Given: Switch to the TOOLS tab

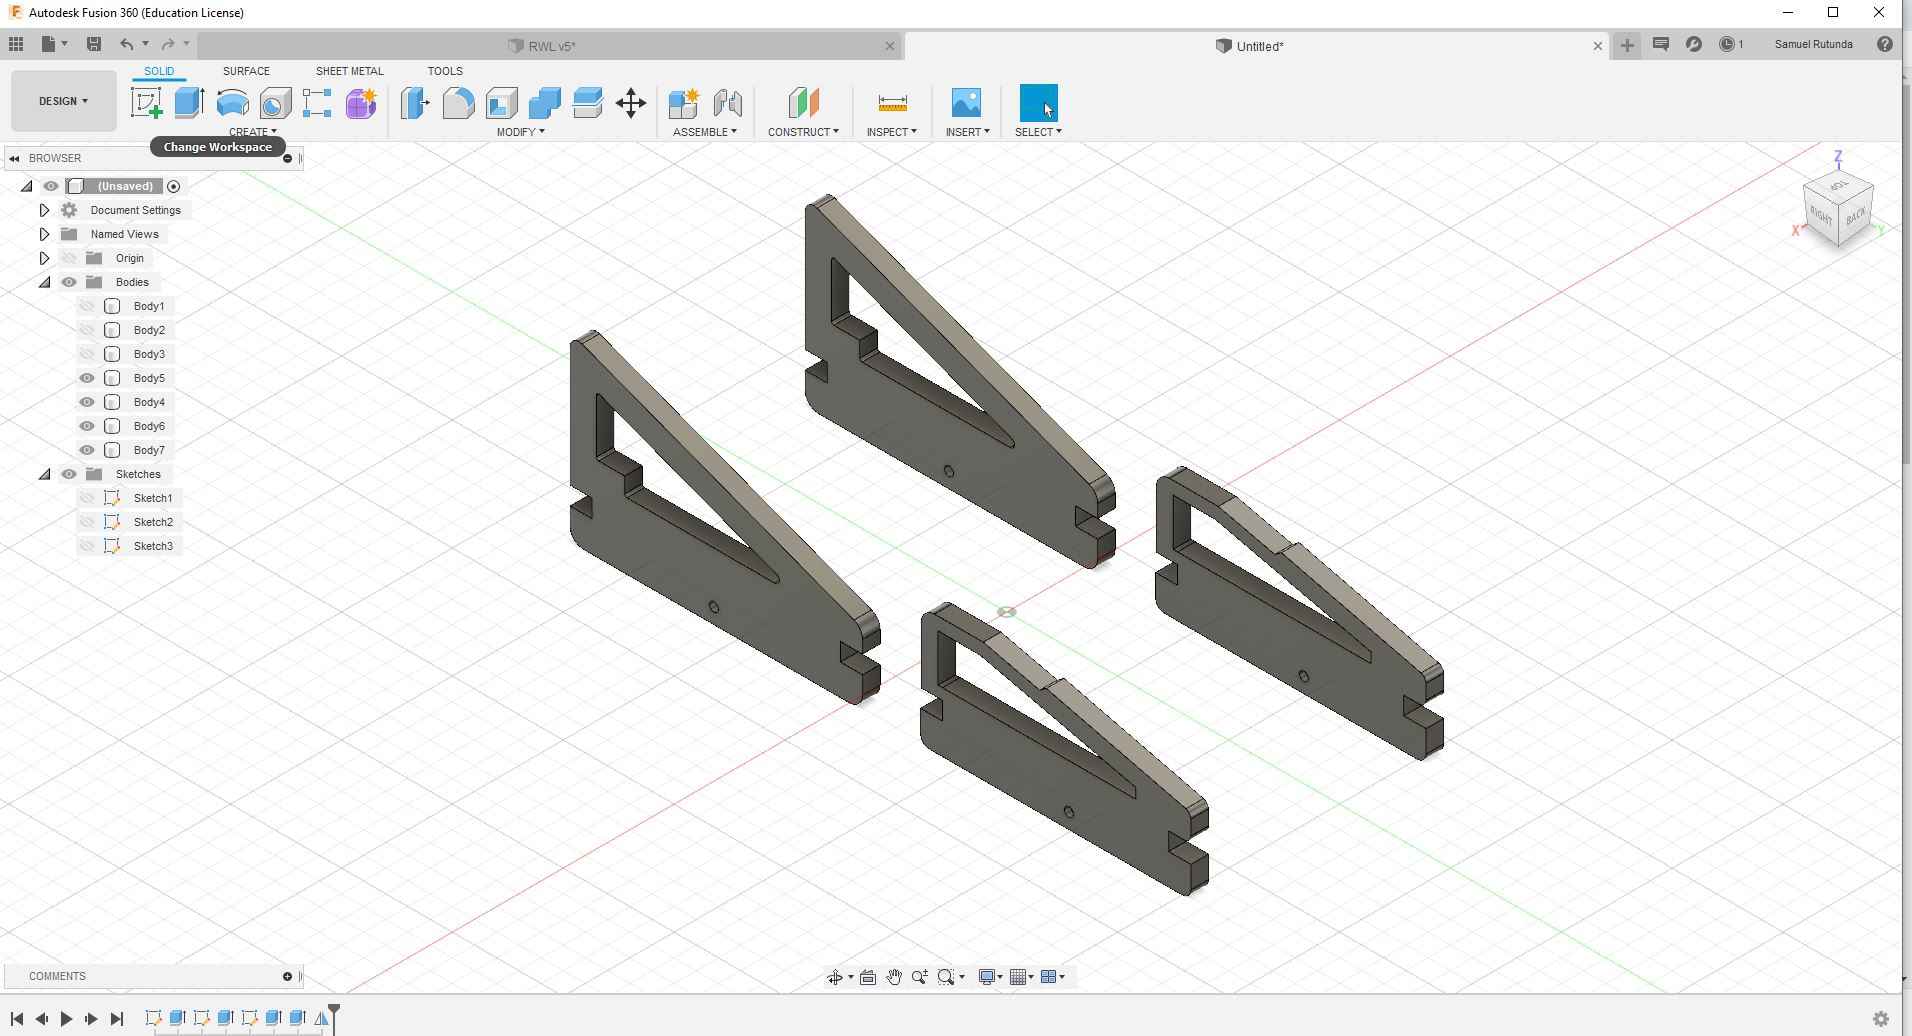Looking at the screenshot, I should tap(445, 71).
